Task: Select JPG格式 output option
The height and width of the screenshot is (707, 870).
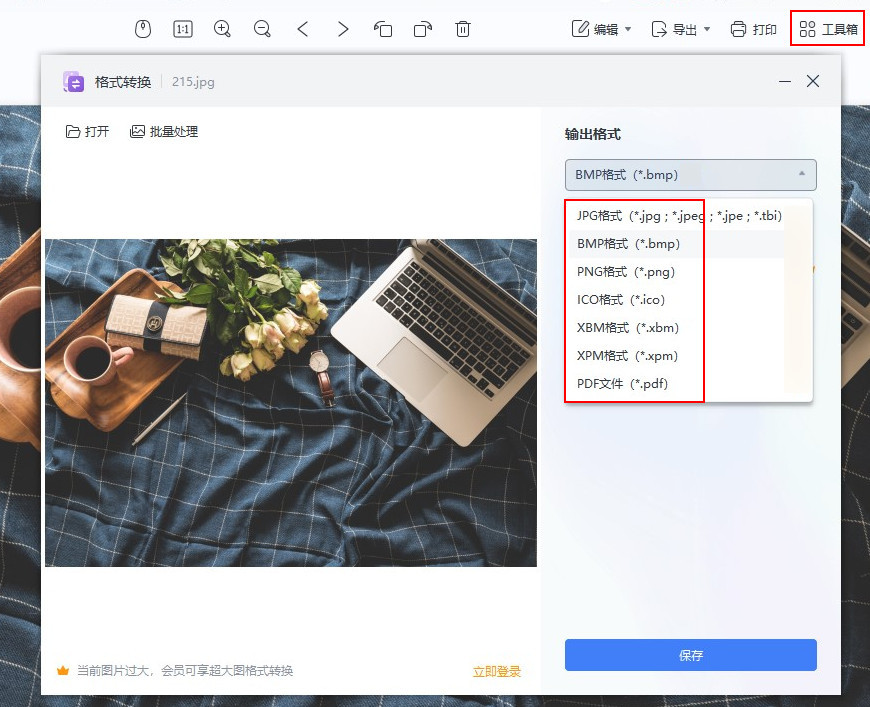Action: coord(679,215)
